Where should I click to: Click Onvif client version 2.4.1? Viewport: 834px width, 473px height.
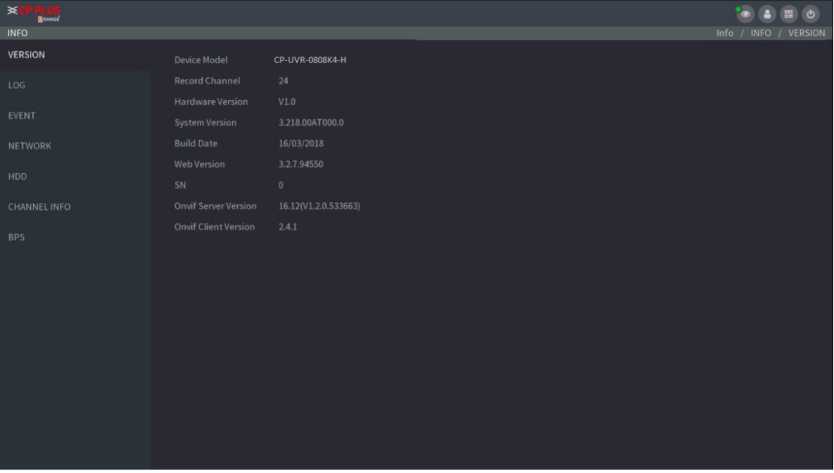(288, 227)
